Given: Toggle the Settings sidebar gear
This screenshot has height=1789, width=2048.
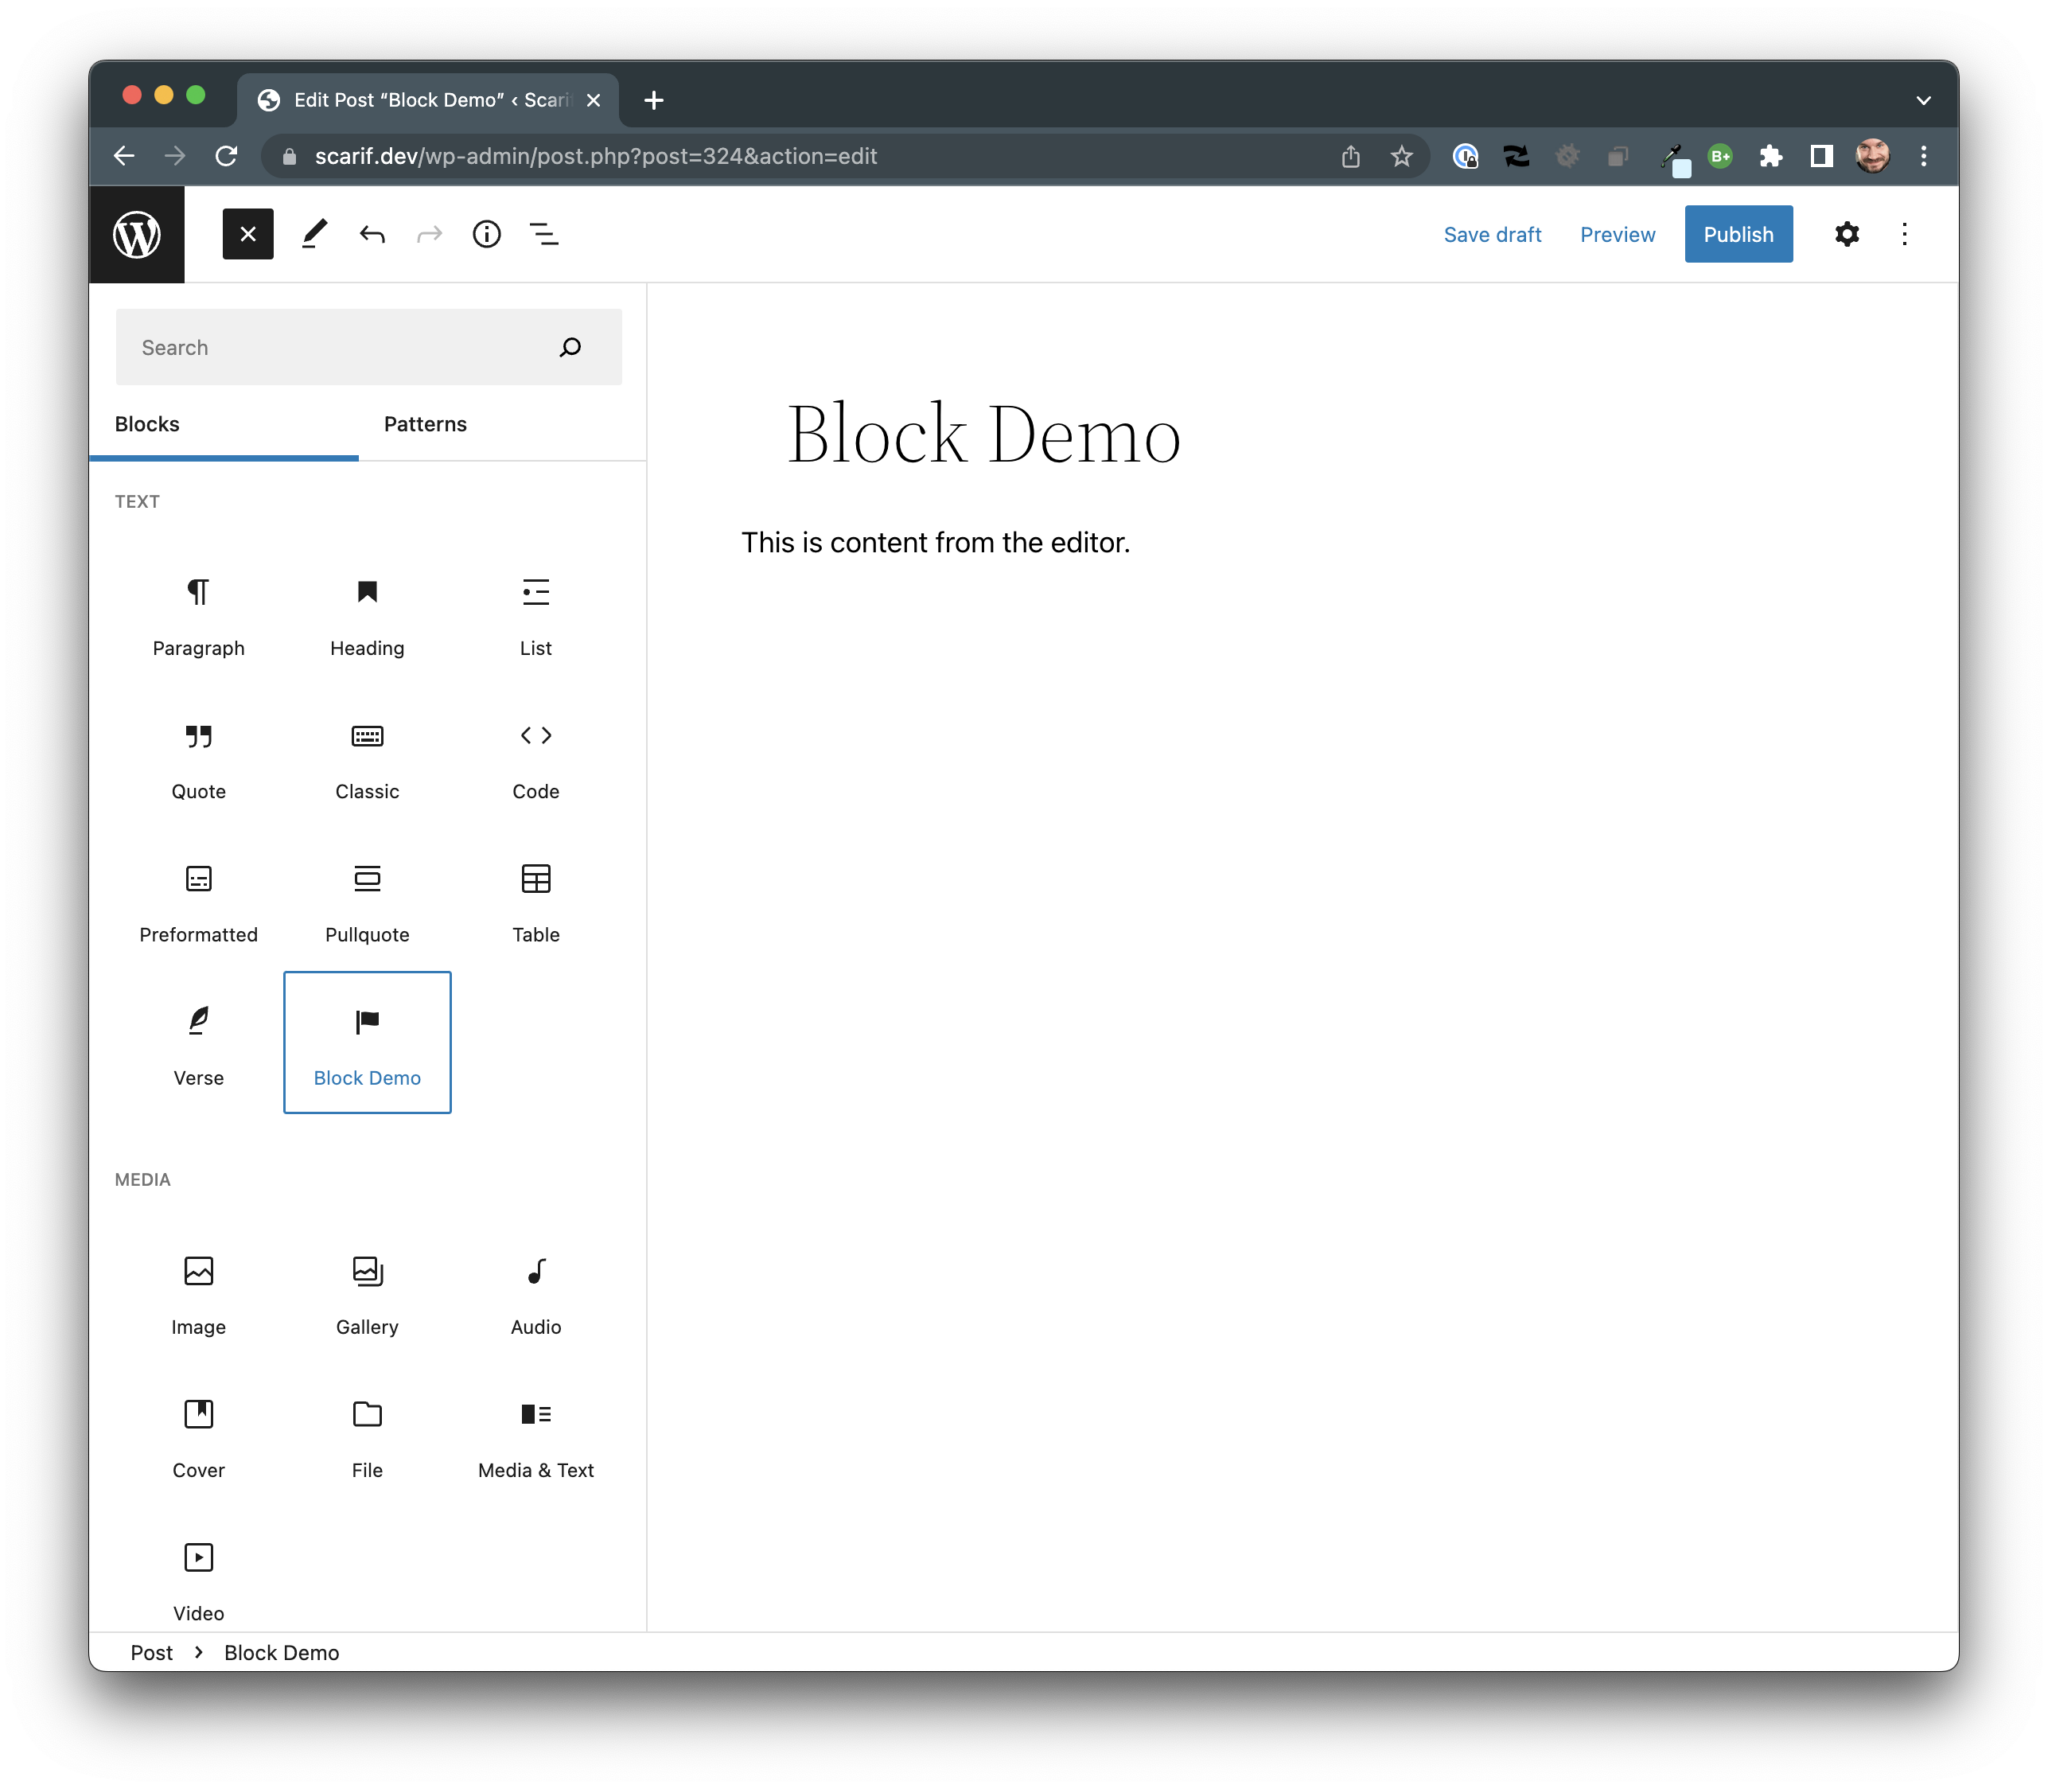Looking at the screenshot, I should click(x=1847, y=234).
